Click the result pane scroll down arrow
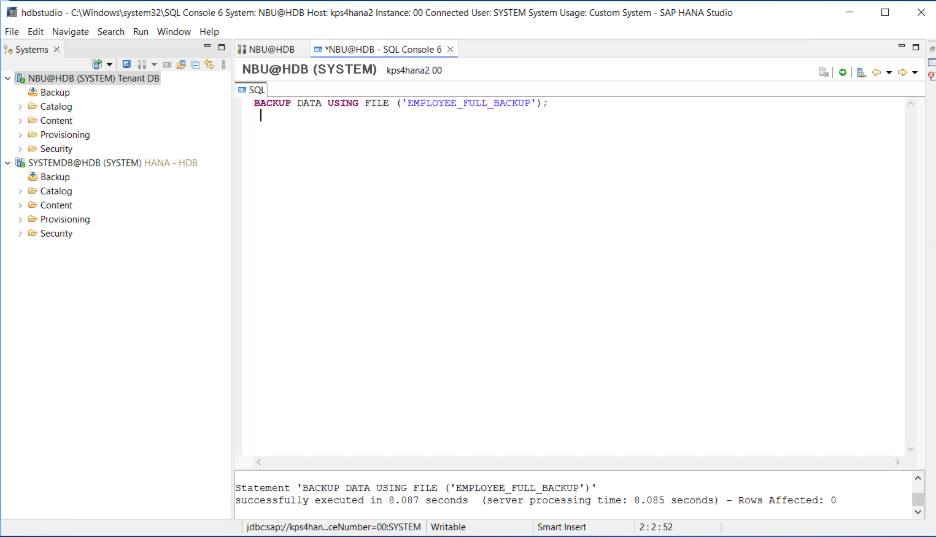936x537 pixels. point(918,512)
